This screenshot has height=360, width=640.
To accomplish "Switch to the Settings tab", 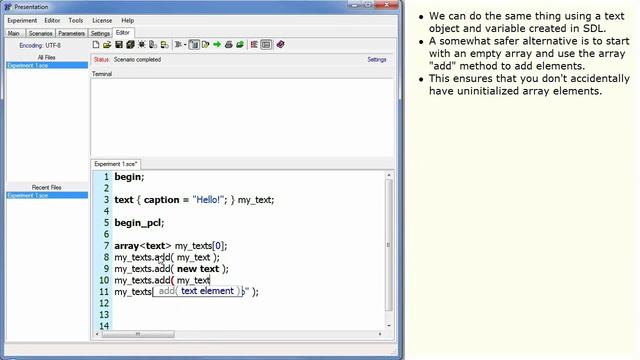I will coord(100,33).
